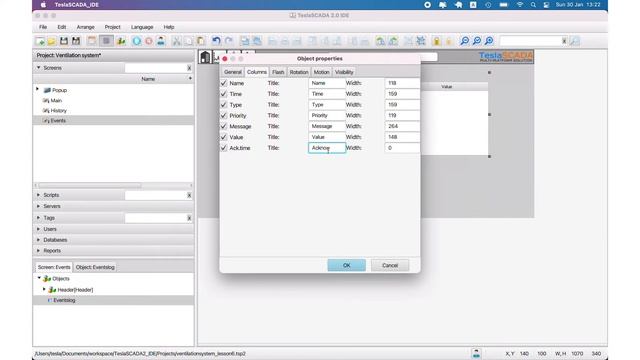Uncheck the Priority column checkbox
The height and width of the screenshot is (360, 640).
[x=224, y=116]
